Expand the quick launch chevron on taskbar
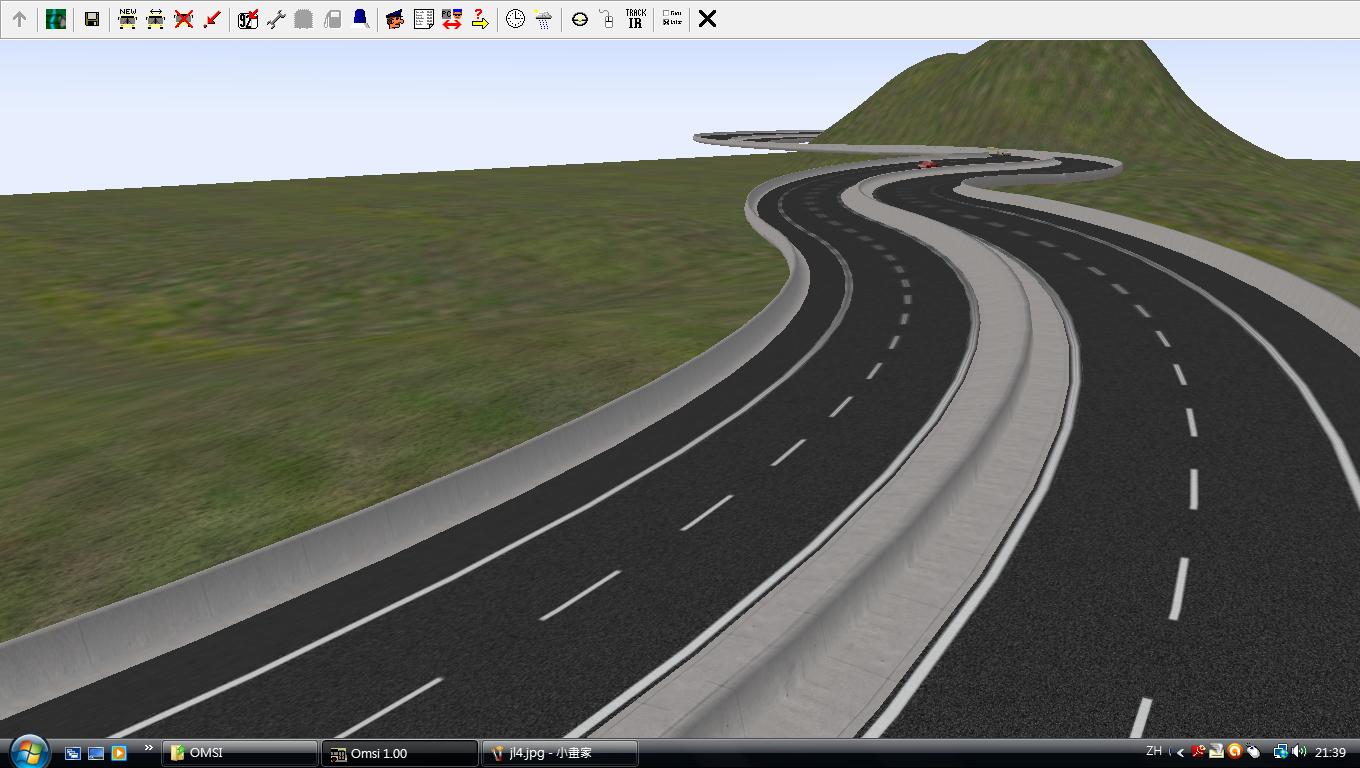 click(x=149, y=748)
